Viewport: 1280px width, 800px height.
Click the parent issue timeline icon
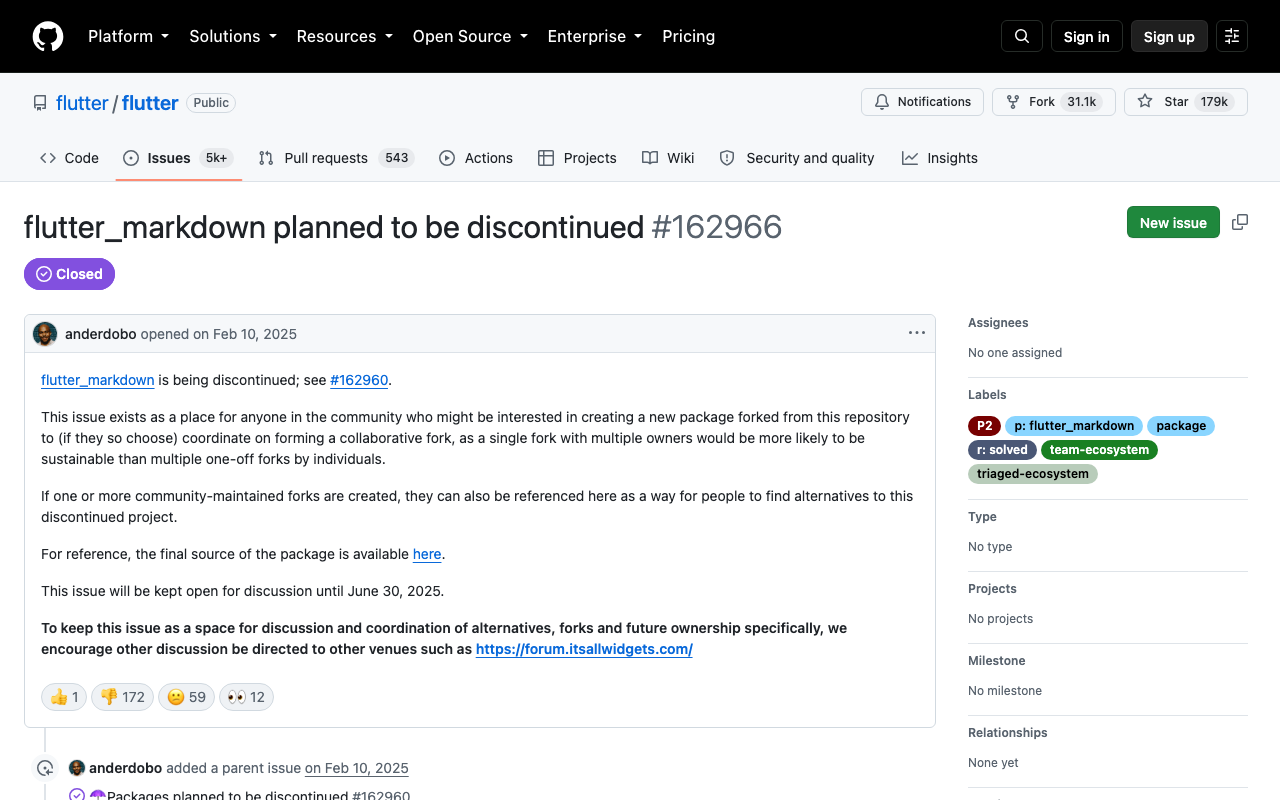(x=45, y=768)
